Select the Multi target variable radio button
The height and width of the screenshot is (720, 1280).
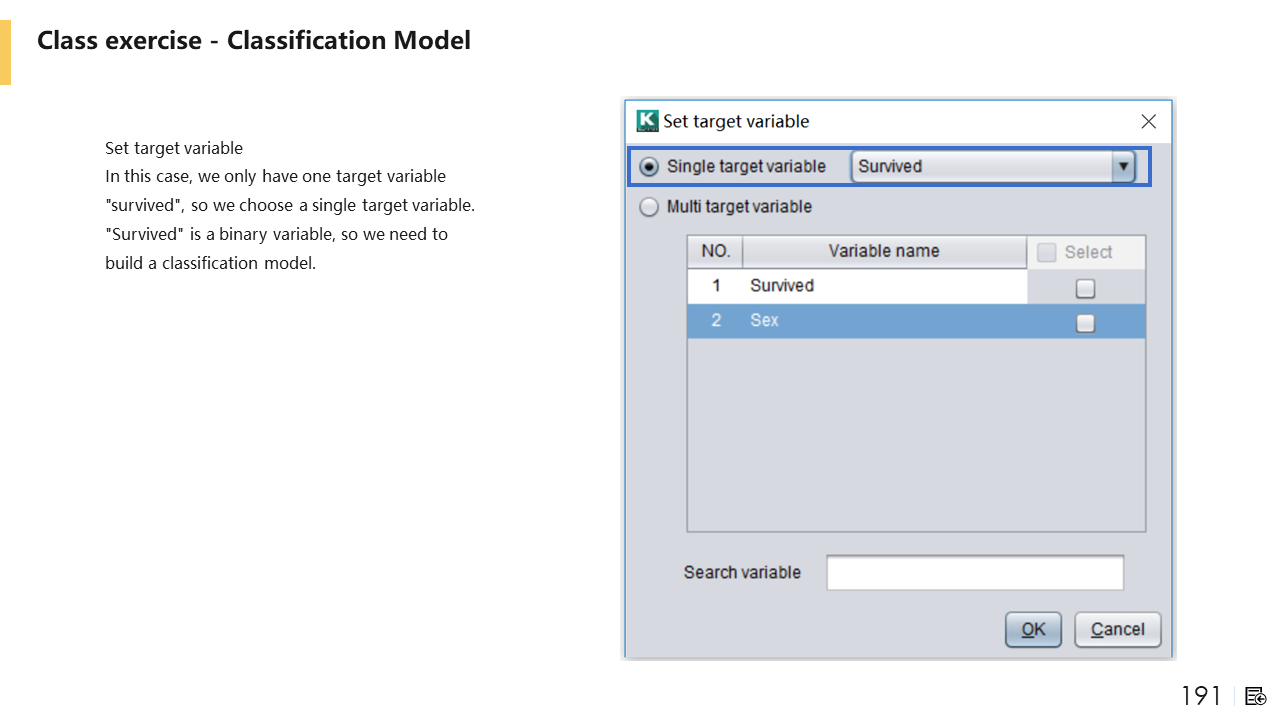pos(650,207)
